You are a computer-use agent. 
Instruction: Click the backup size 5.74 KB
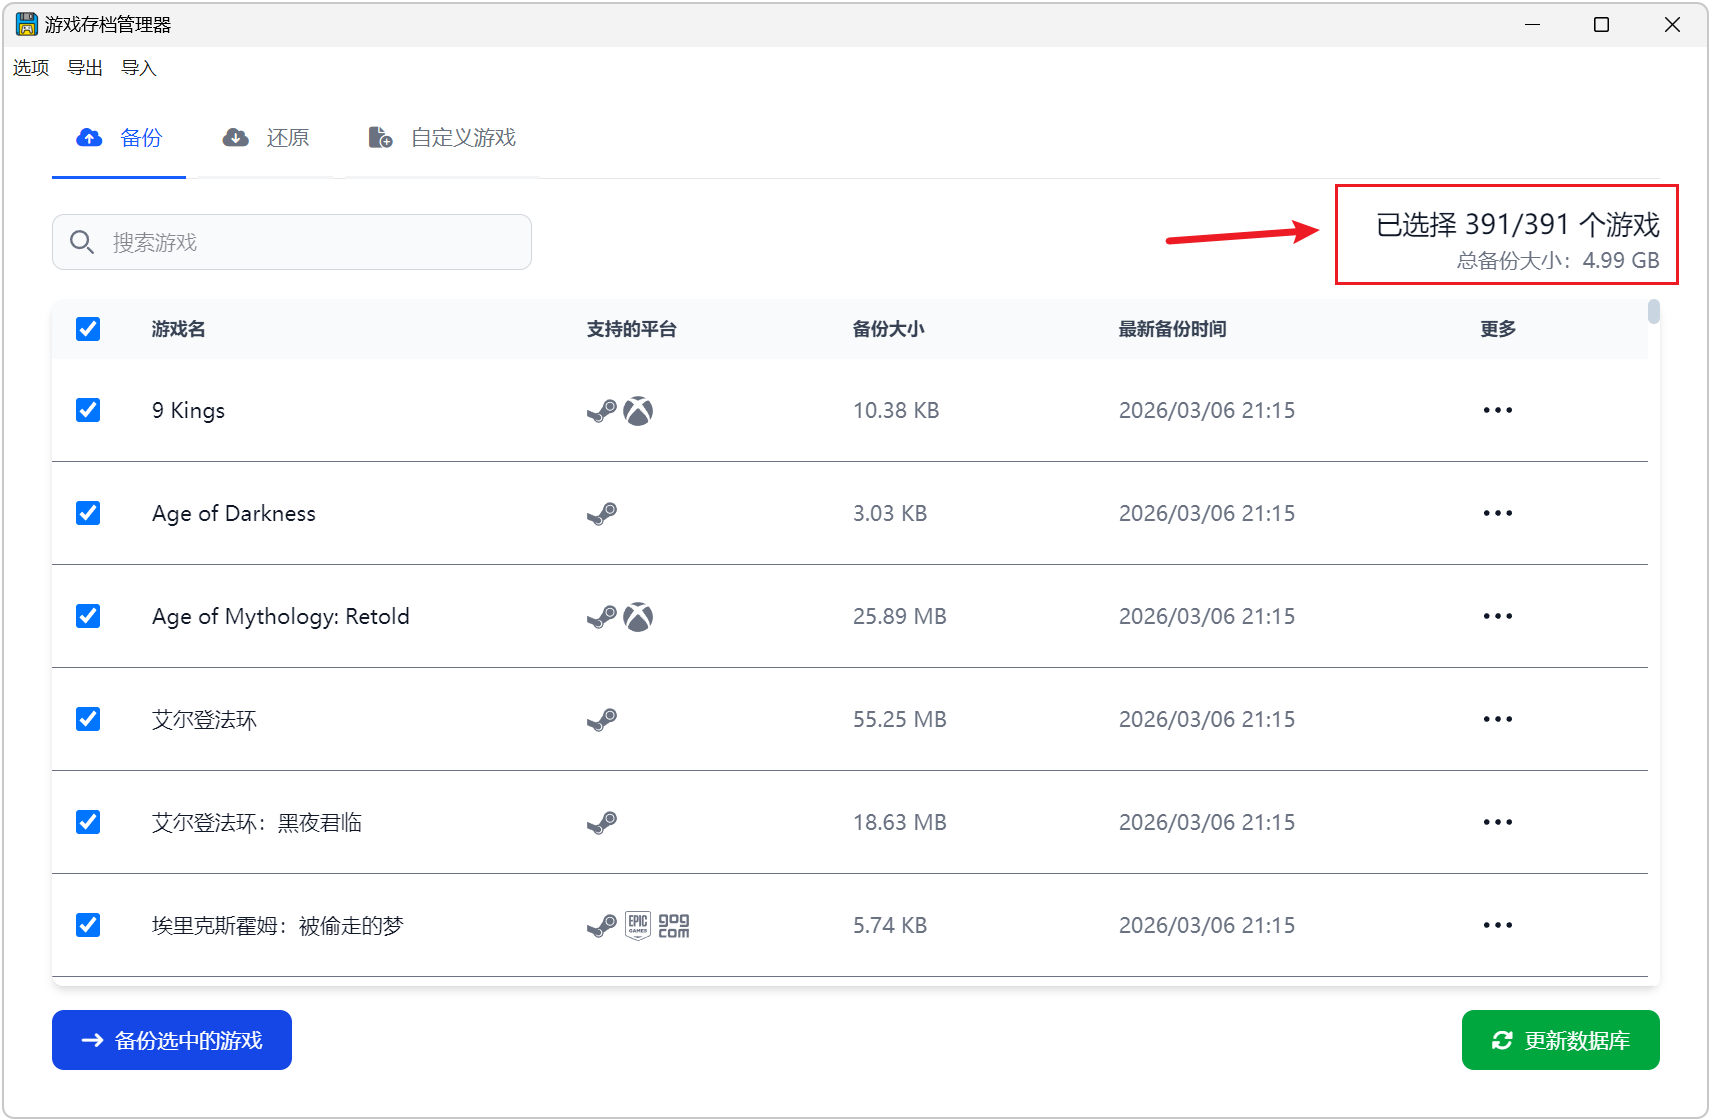point(890,925)
